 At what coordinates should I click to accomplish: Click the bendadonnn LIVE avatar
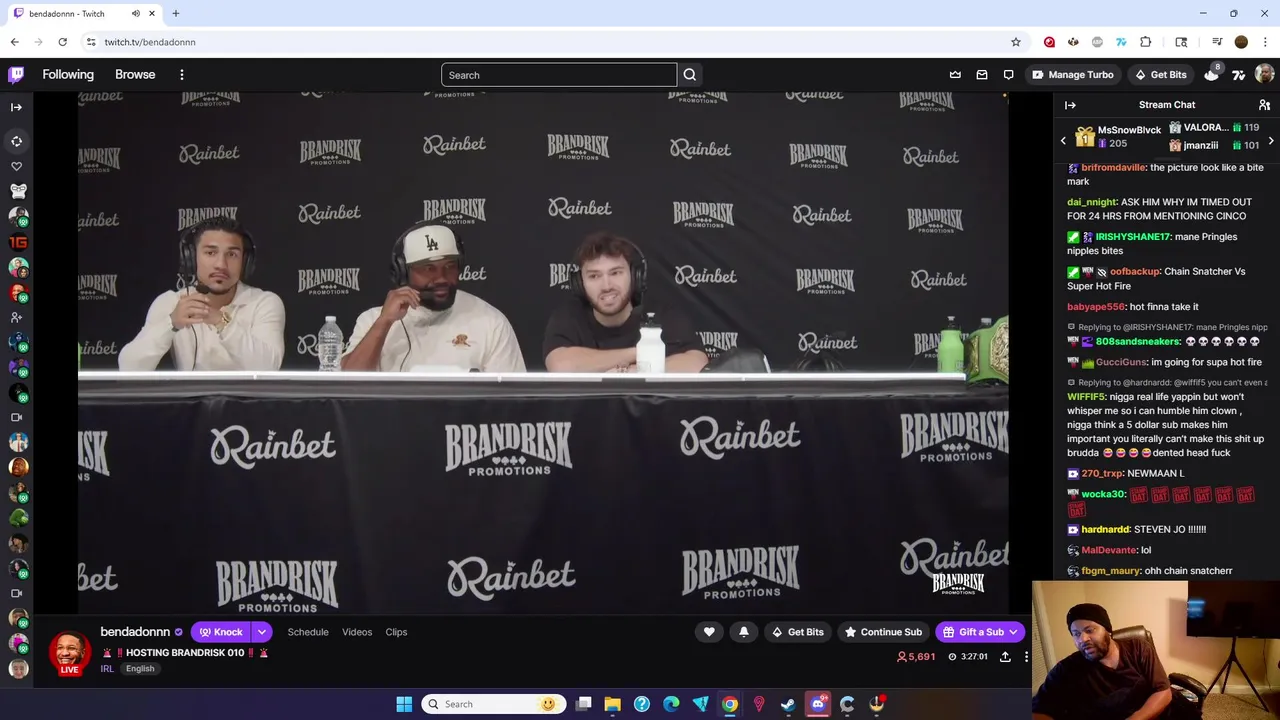tap(69, 653)
